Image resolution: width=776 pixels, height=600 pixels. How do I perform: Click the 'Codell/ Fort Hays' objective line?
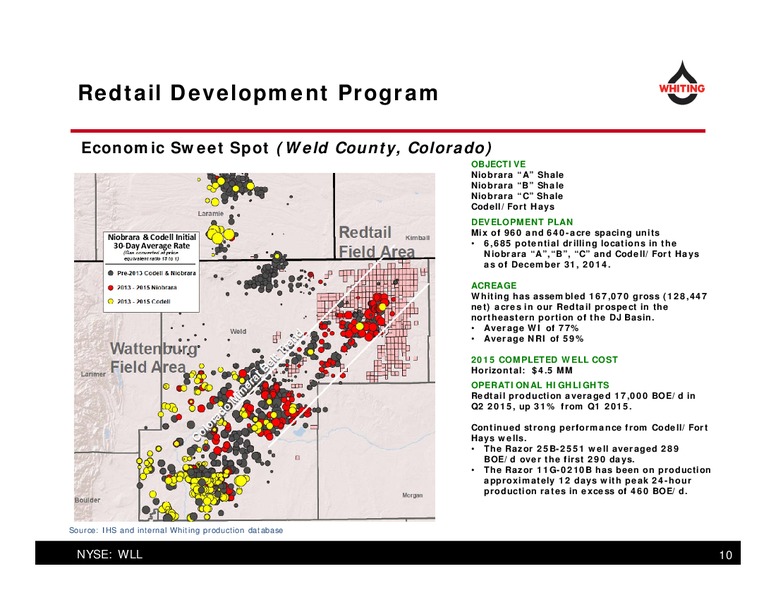513,206
